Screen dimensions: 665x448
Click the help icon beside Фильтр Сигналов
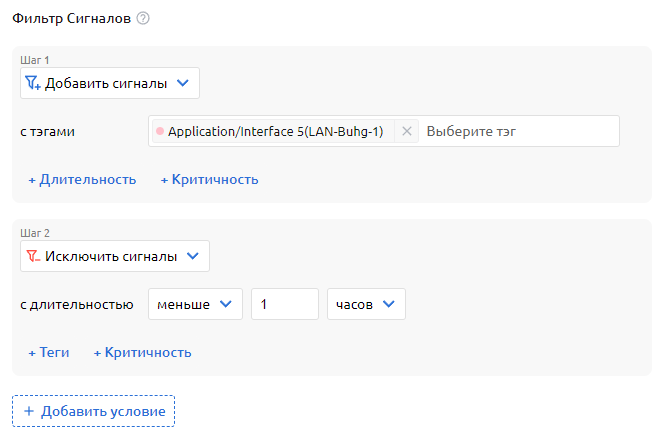point(143,19)
